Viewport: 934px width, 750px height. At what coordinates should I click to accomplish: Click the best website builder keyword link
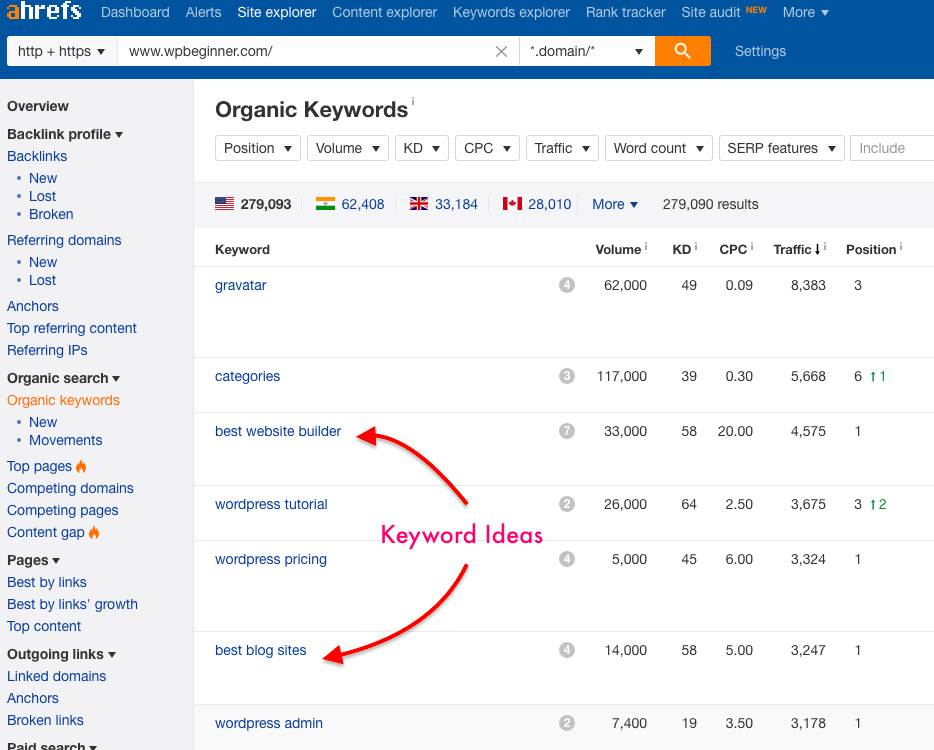278,431
